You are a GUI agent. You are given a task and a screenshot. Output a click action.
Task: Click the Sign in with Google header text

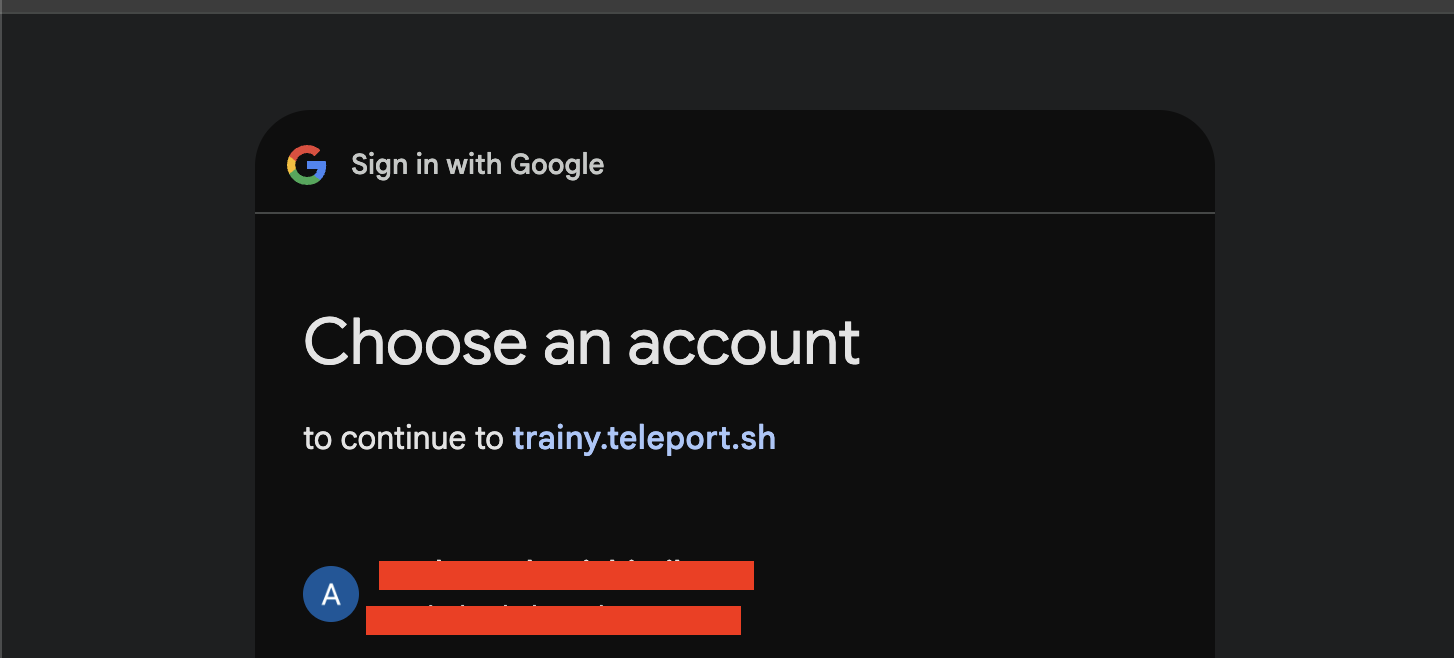coord(477,164)
